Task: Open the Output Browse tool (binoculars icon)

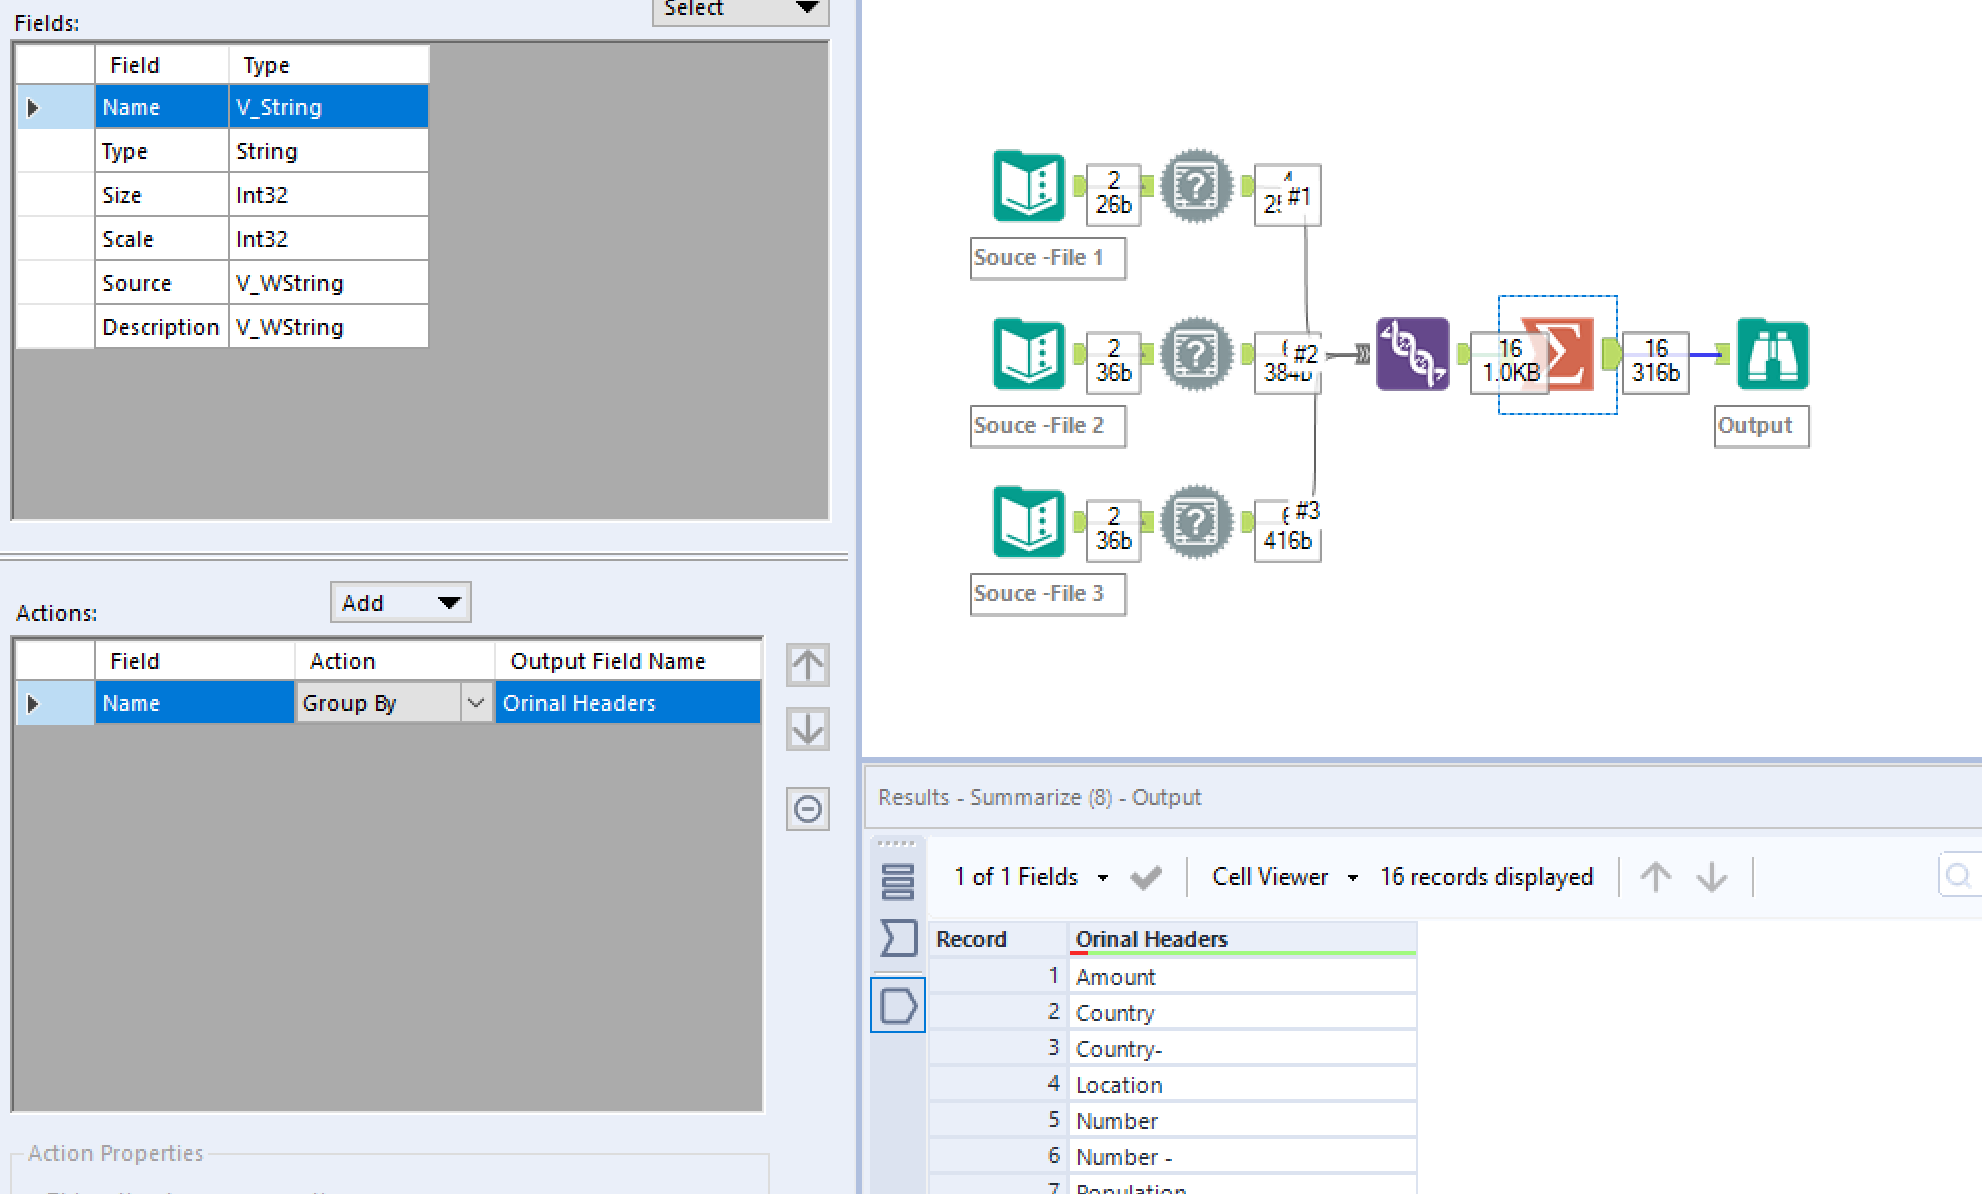Action: (1771, 354)
